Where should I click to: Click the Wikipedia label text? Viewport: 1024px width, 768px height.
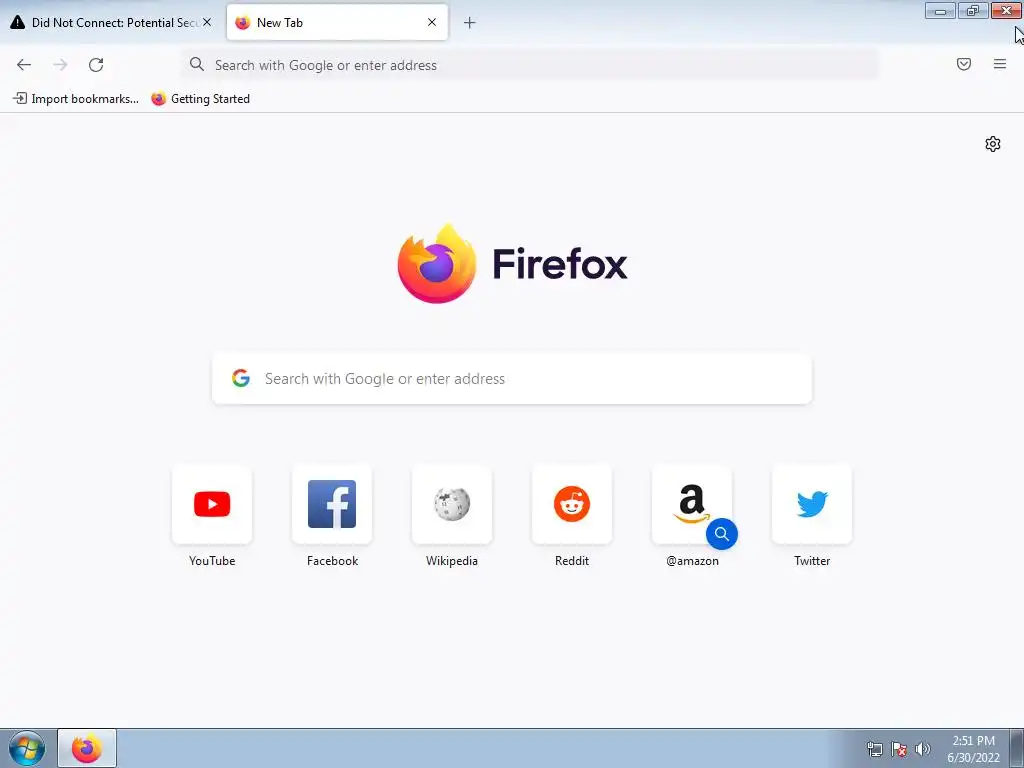452,561
